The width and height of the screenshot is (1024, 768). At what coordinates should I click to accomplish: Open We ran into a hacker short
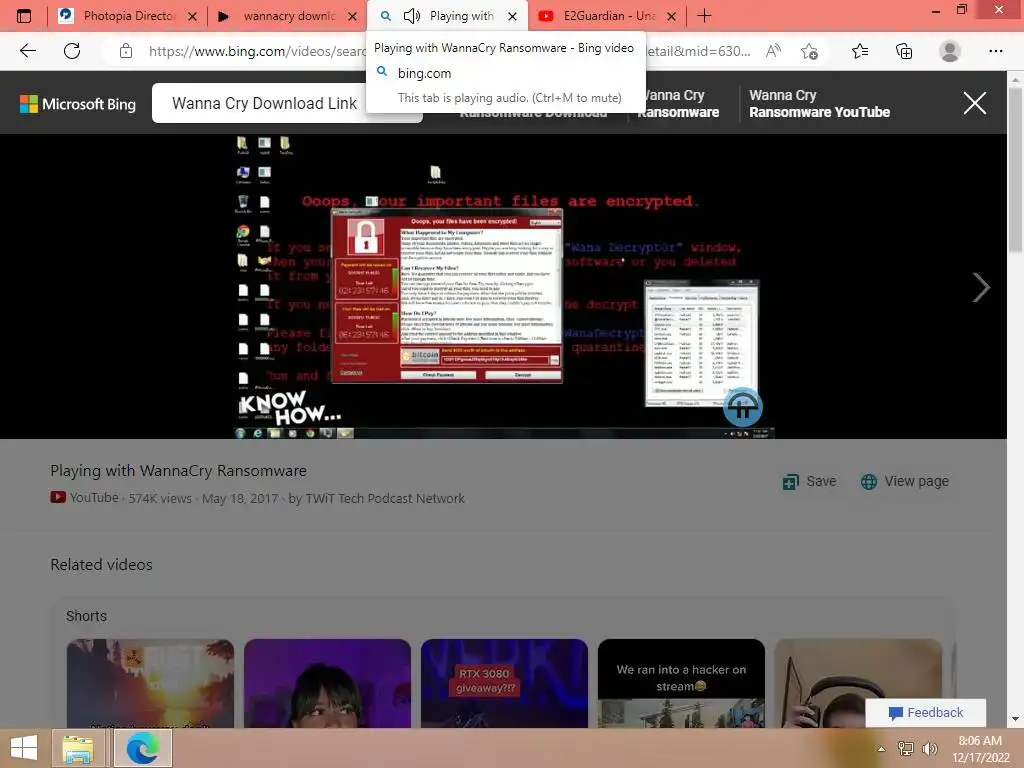(681, 683)
